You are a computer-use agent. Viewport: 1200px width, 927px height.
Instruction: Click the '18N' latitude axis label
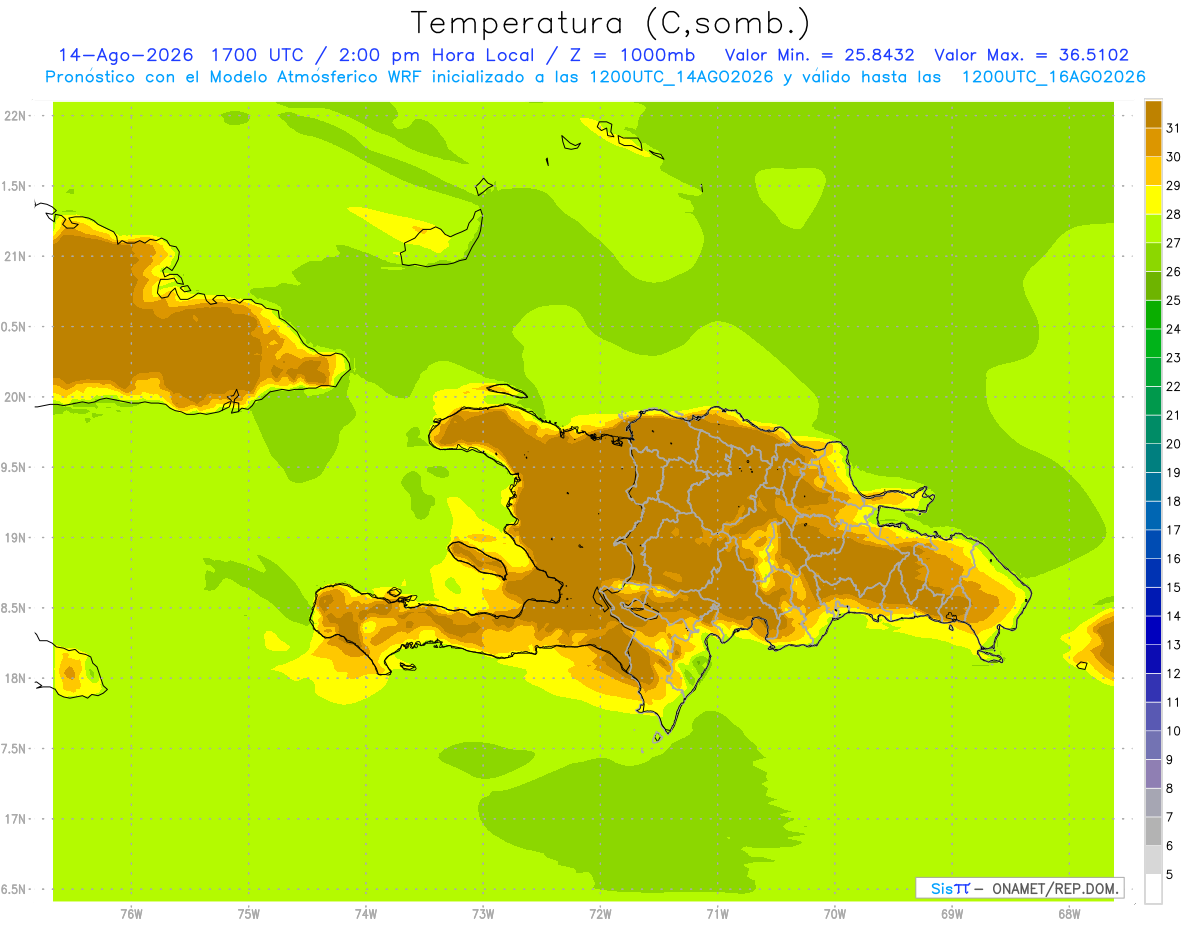tap(14, 678)
